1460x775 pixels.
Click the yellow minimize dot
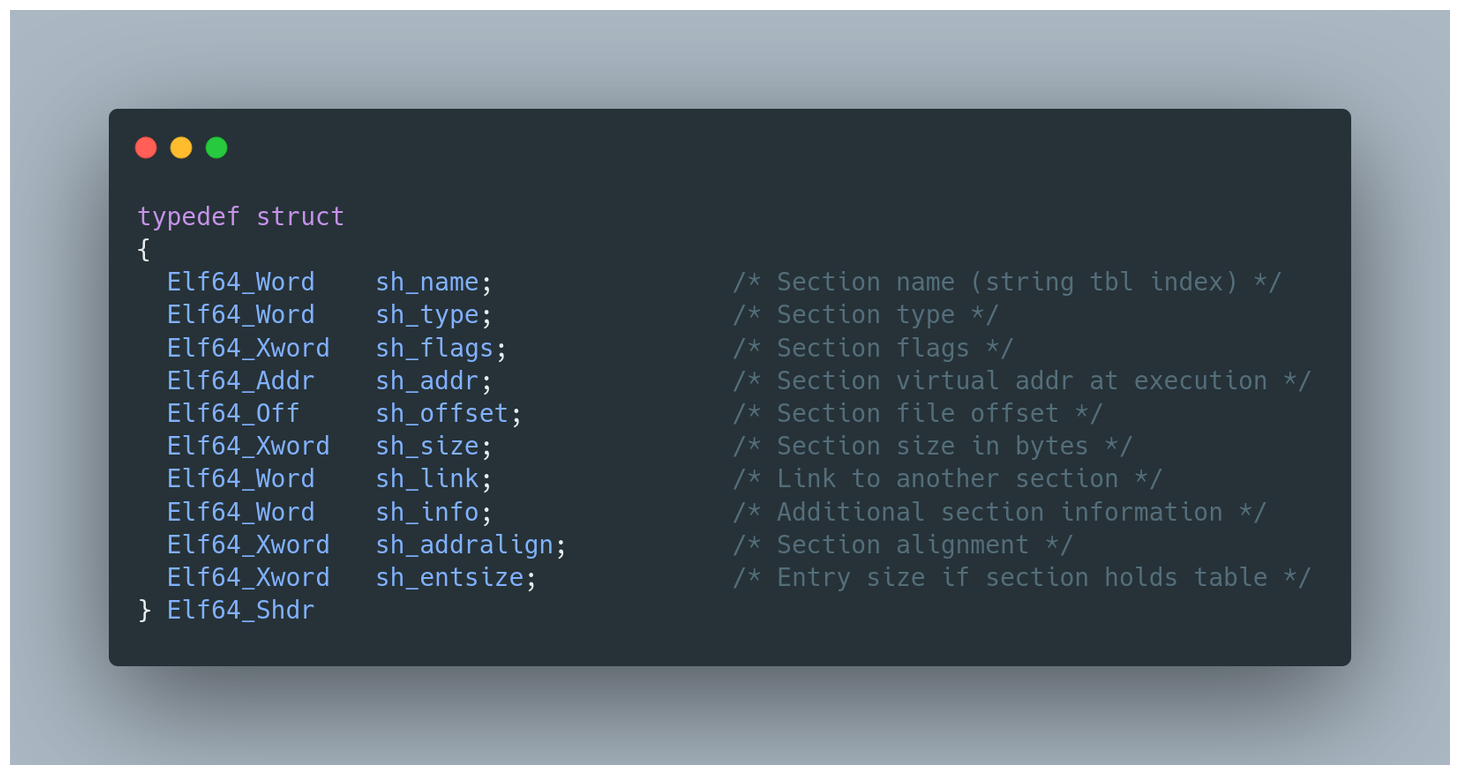(x=181, y=148)
